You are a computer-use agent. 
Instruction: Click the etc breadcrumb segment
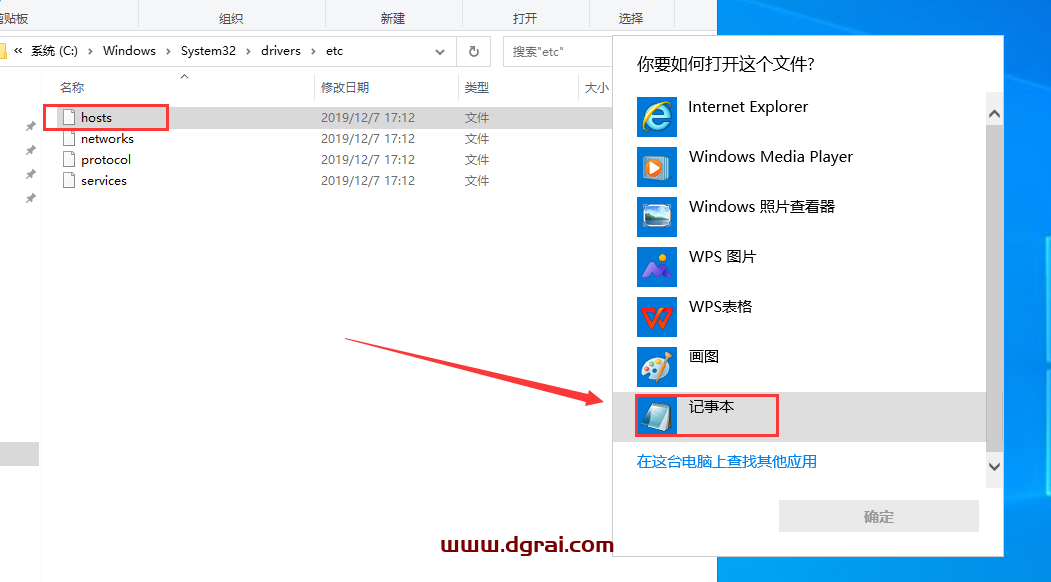point(334,51)
